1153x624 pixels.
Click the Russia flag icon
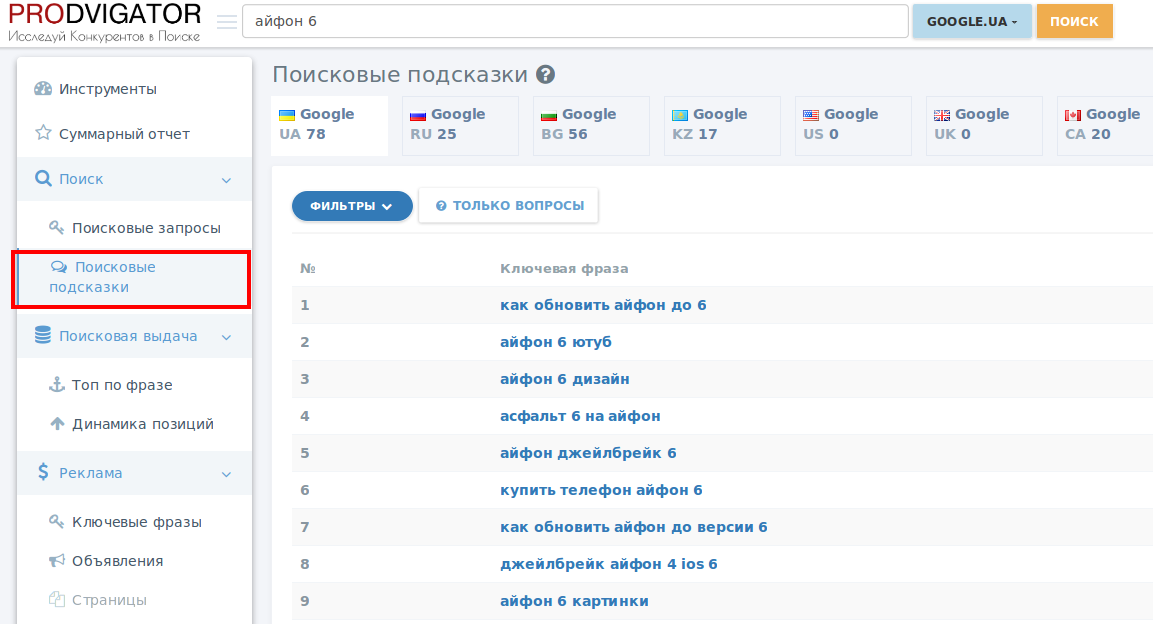point(418,115)
